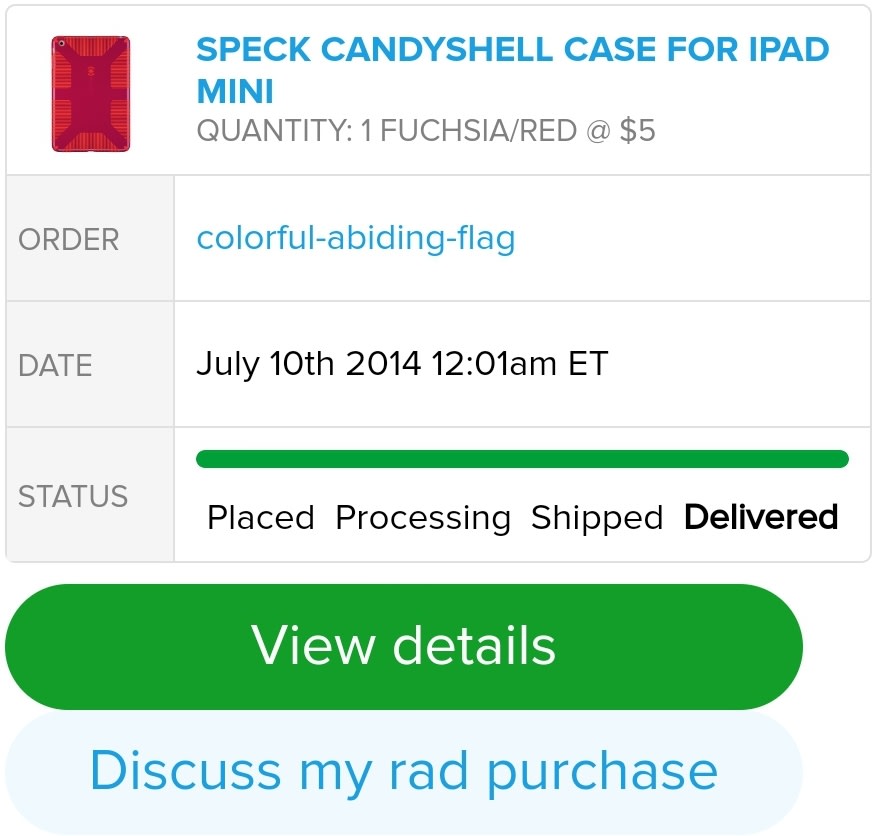Click the green order status progress bar
The height and width of the screenshot is (836, 874).
pos(522,459)
